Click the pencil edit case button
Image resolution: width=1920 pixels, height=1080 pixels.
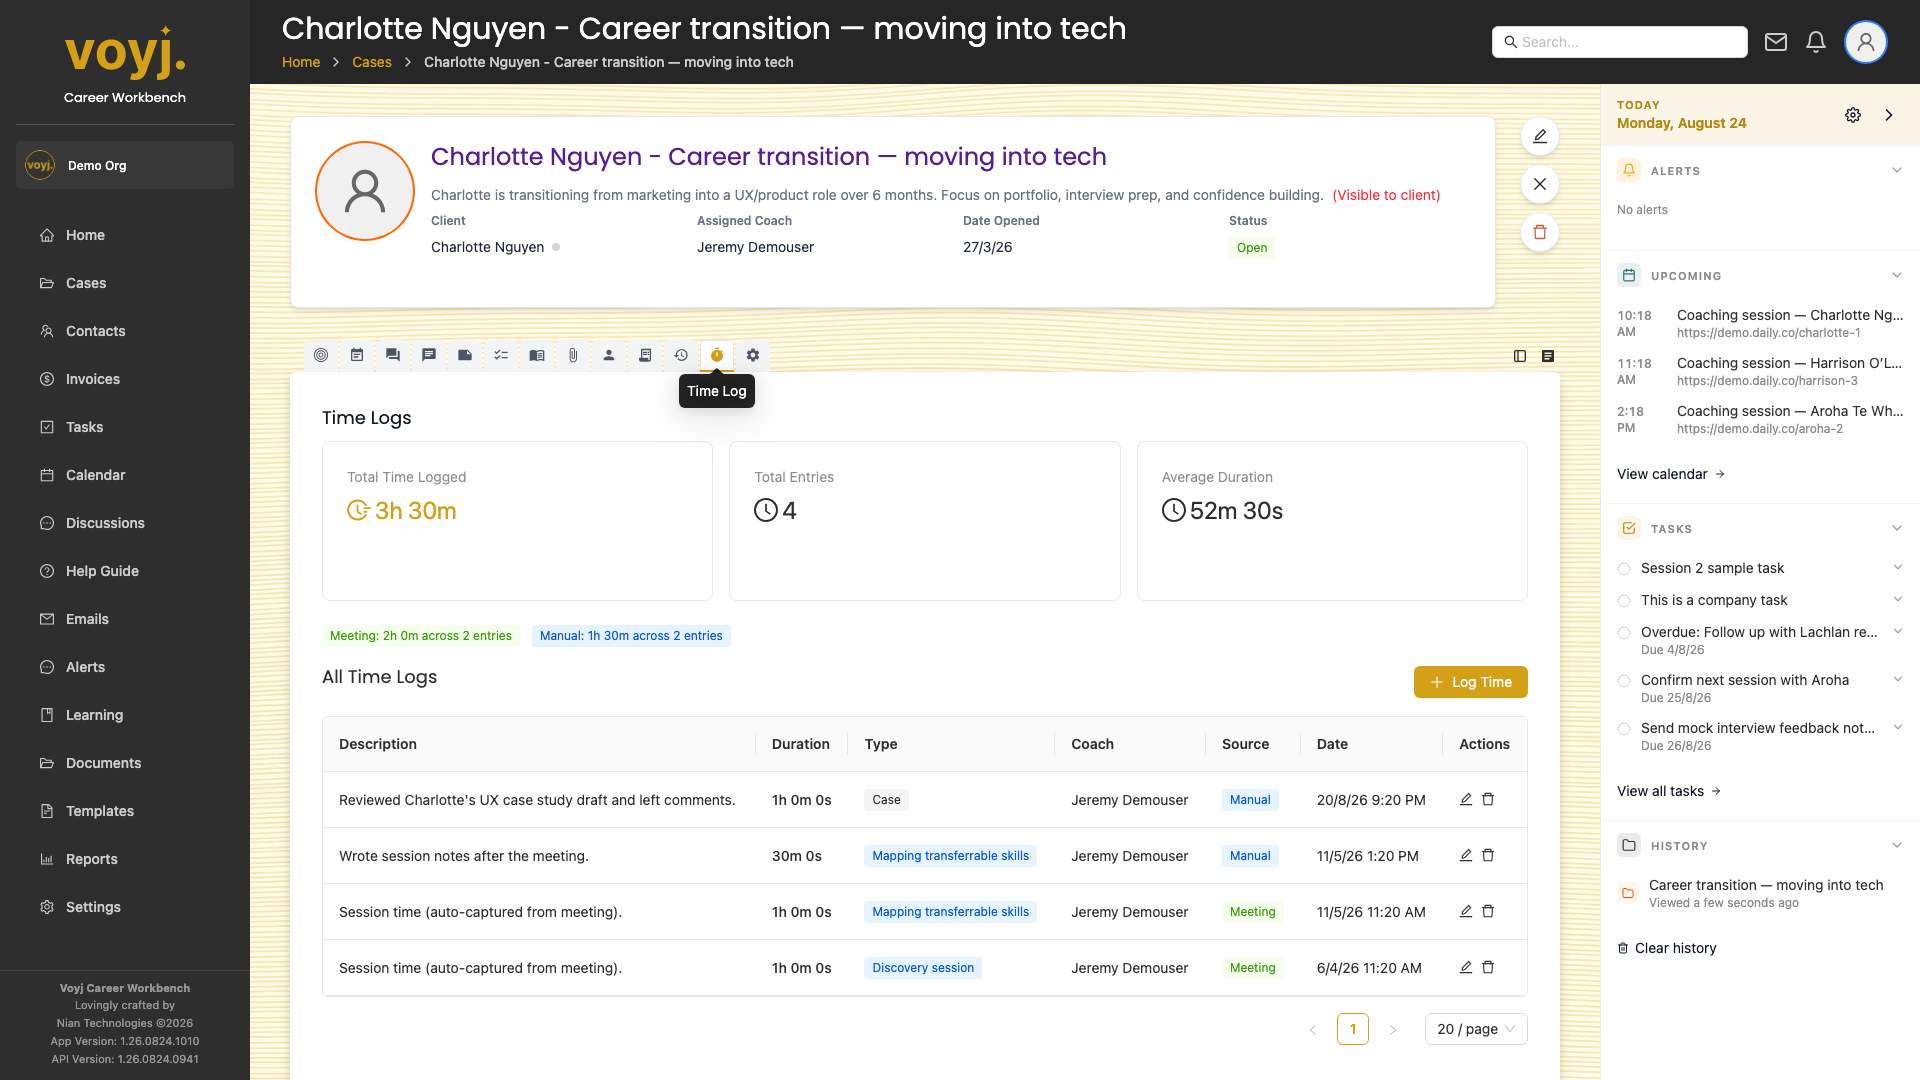click(x=1540, y=136)
